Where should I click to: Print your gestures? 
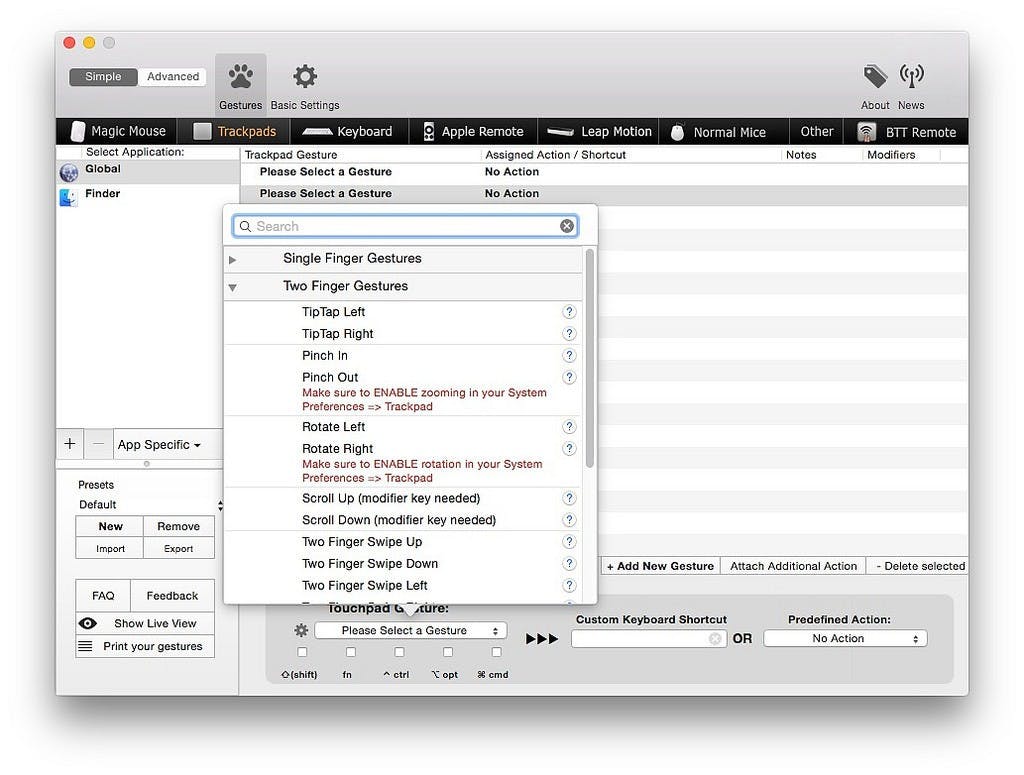pos(145,646)
